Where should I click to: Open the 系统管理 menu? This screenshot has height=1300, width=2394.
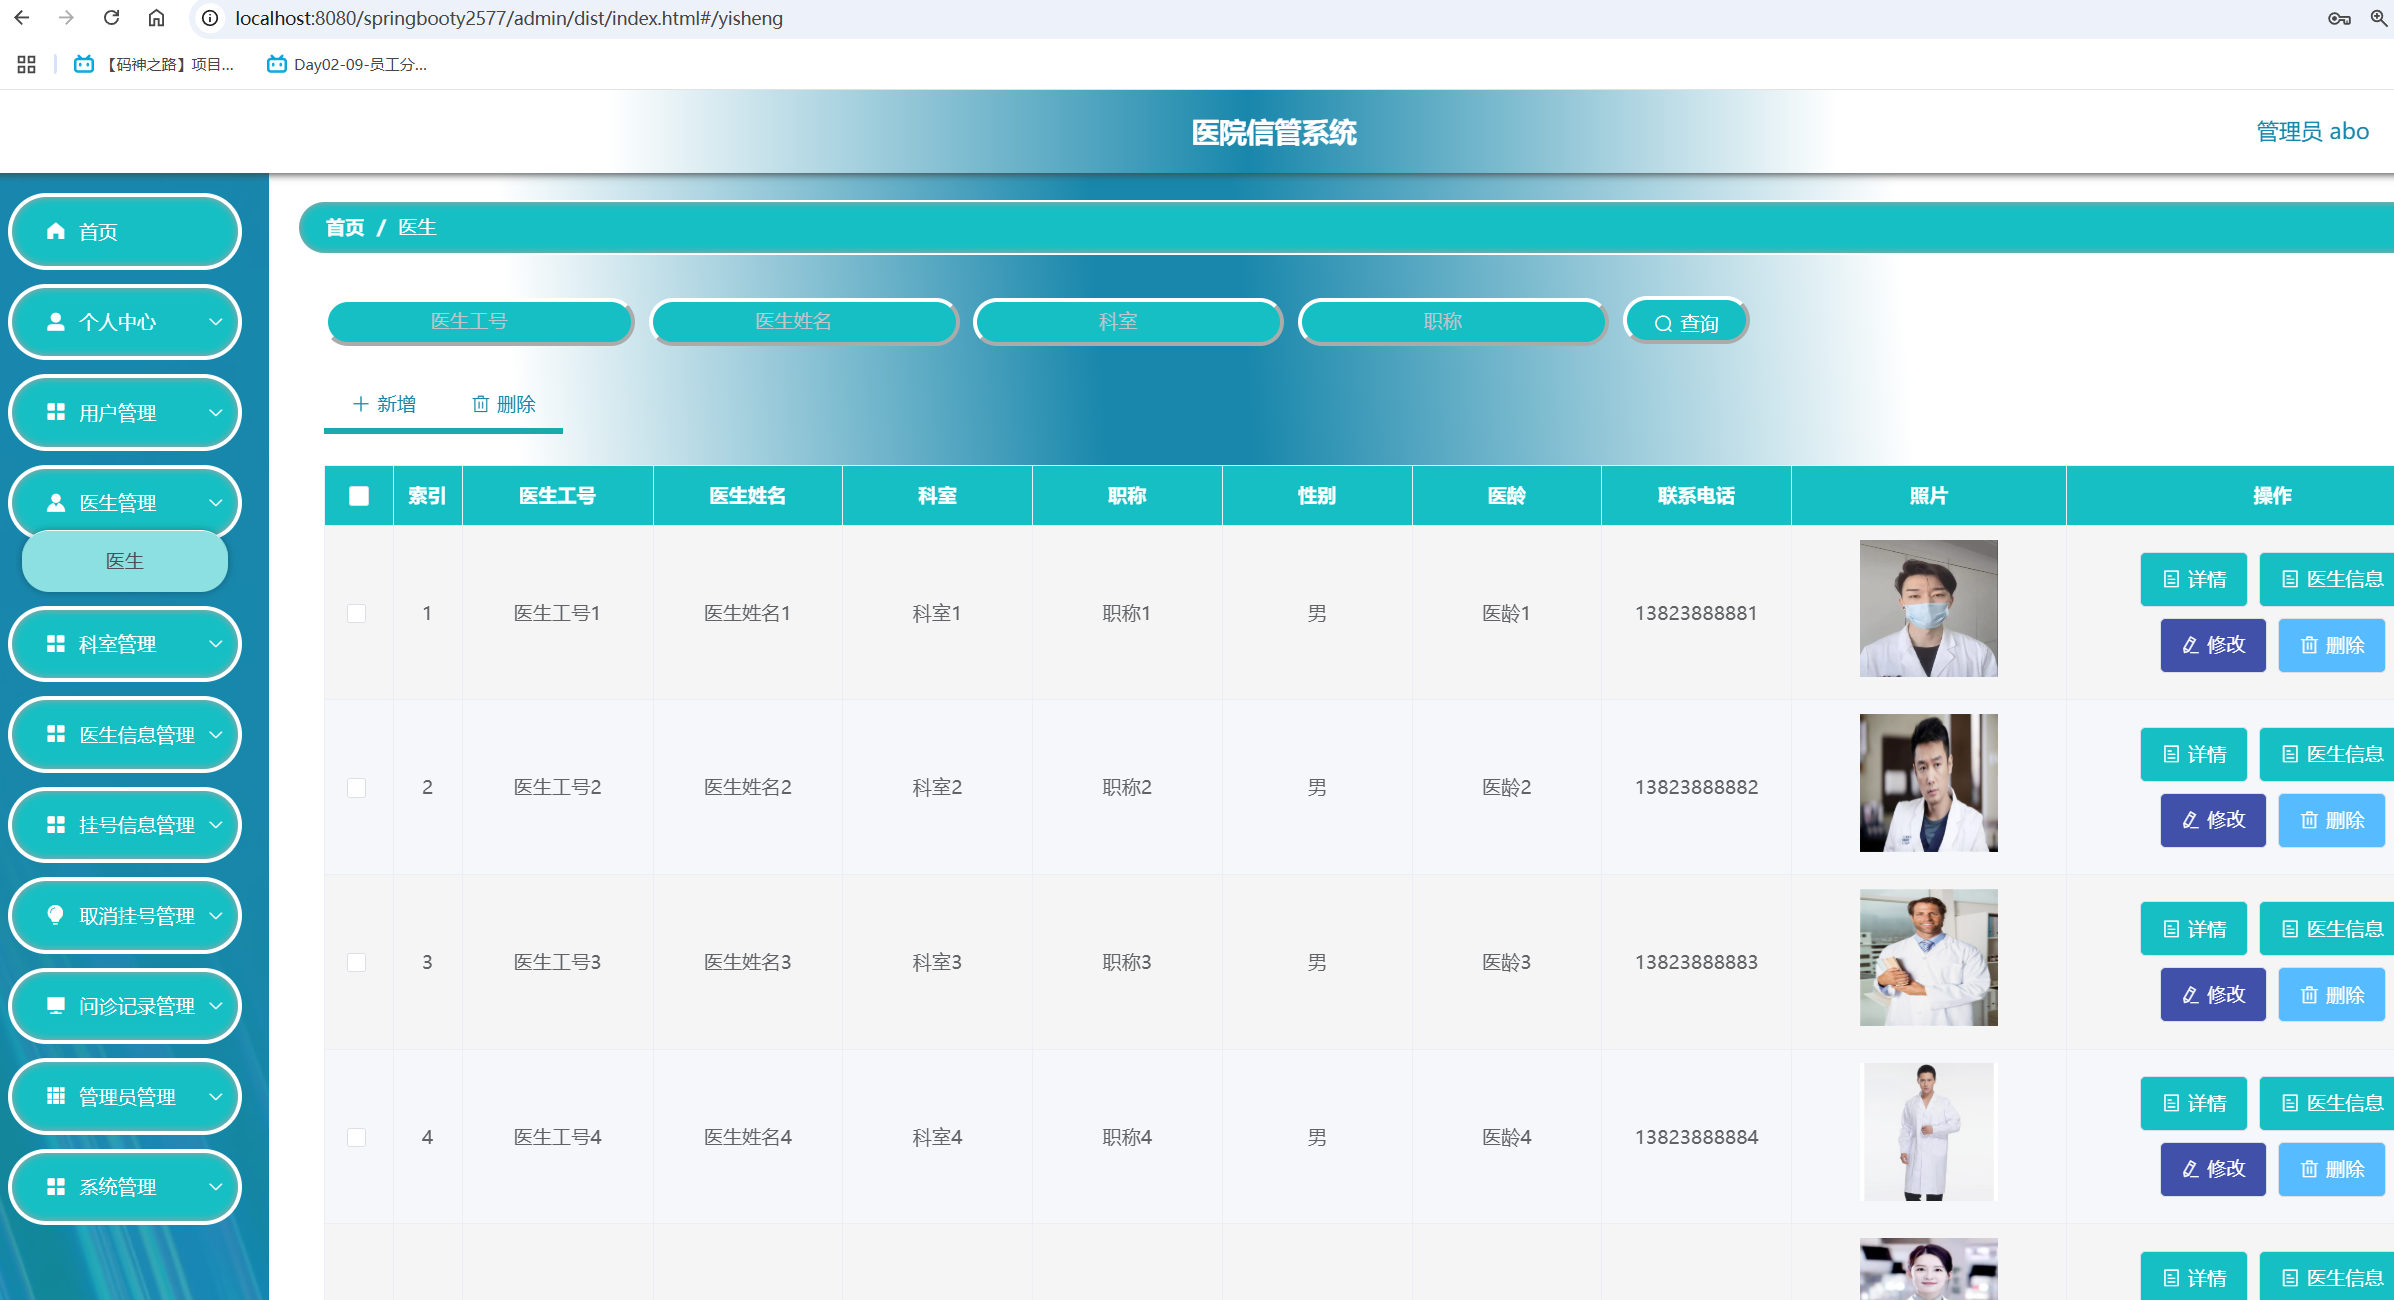(125, 1187)
